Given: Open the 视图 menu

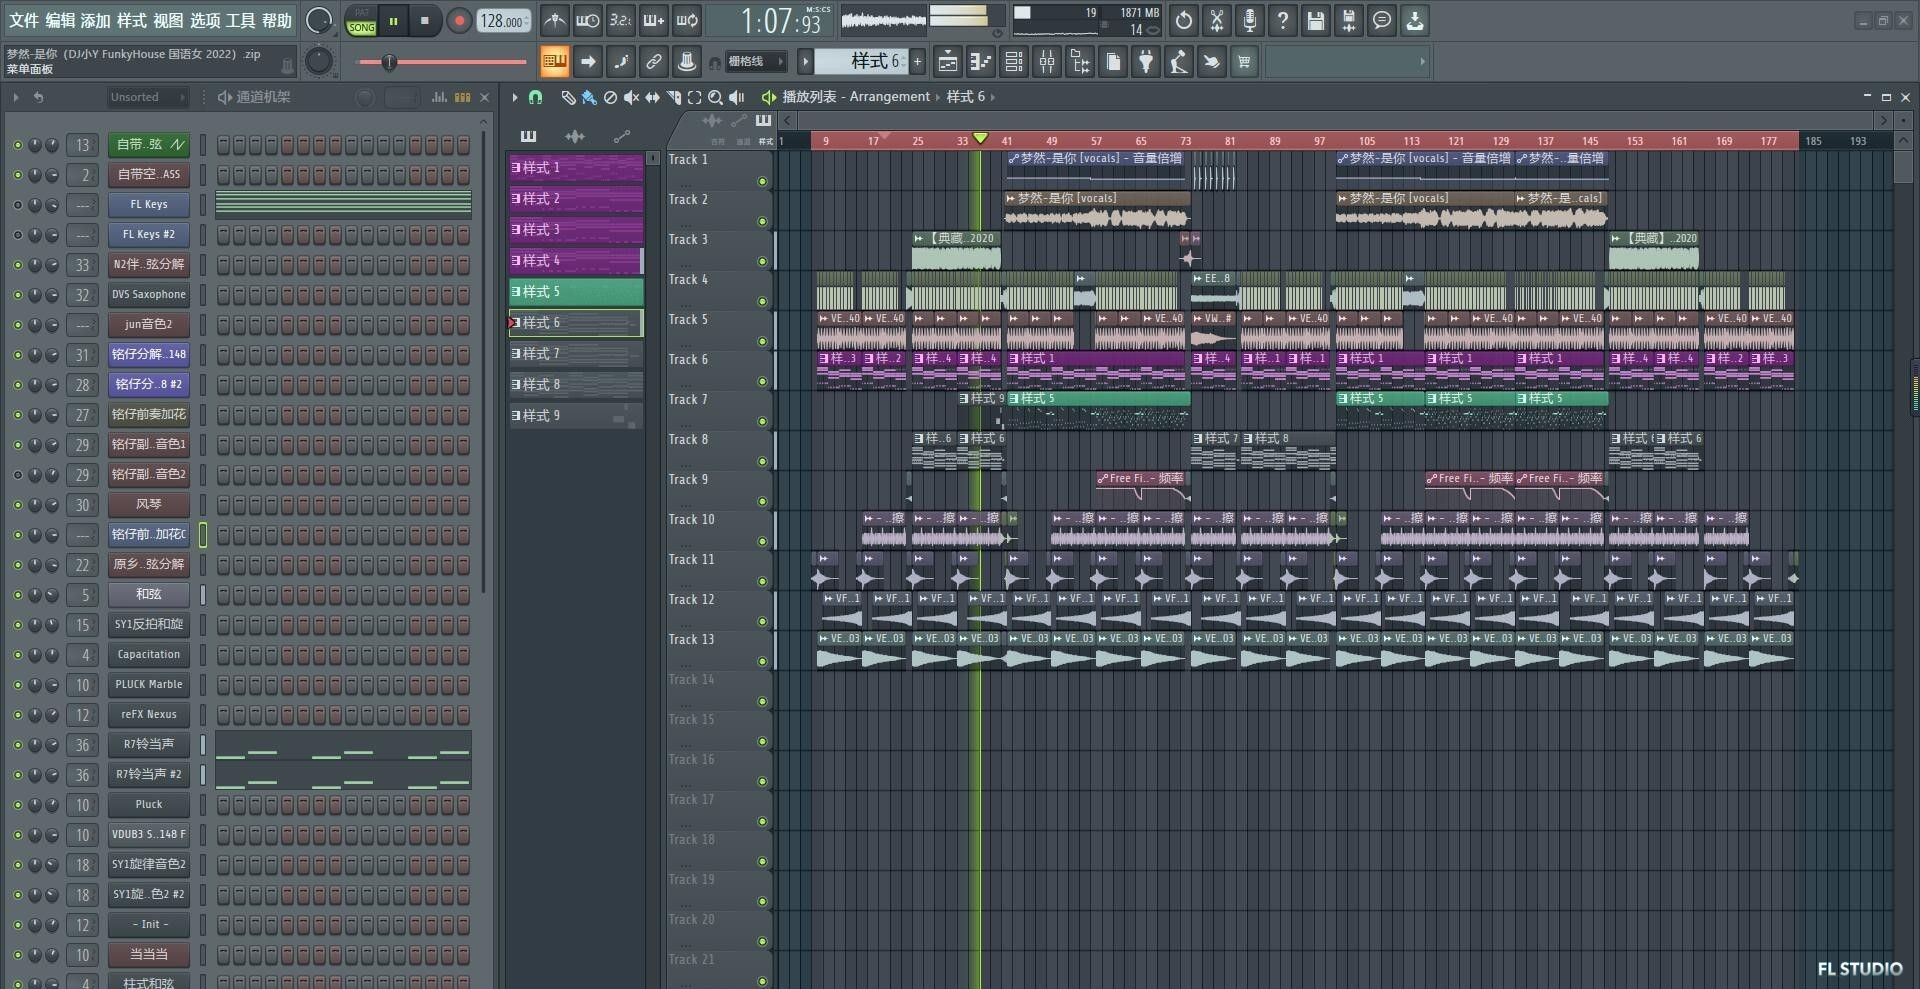Looking at the screenshot, I should [x=168, y=20].
